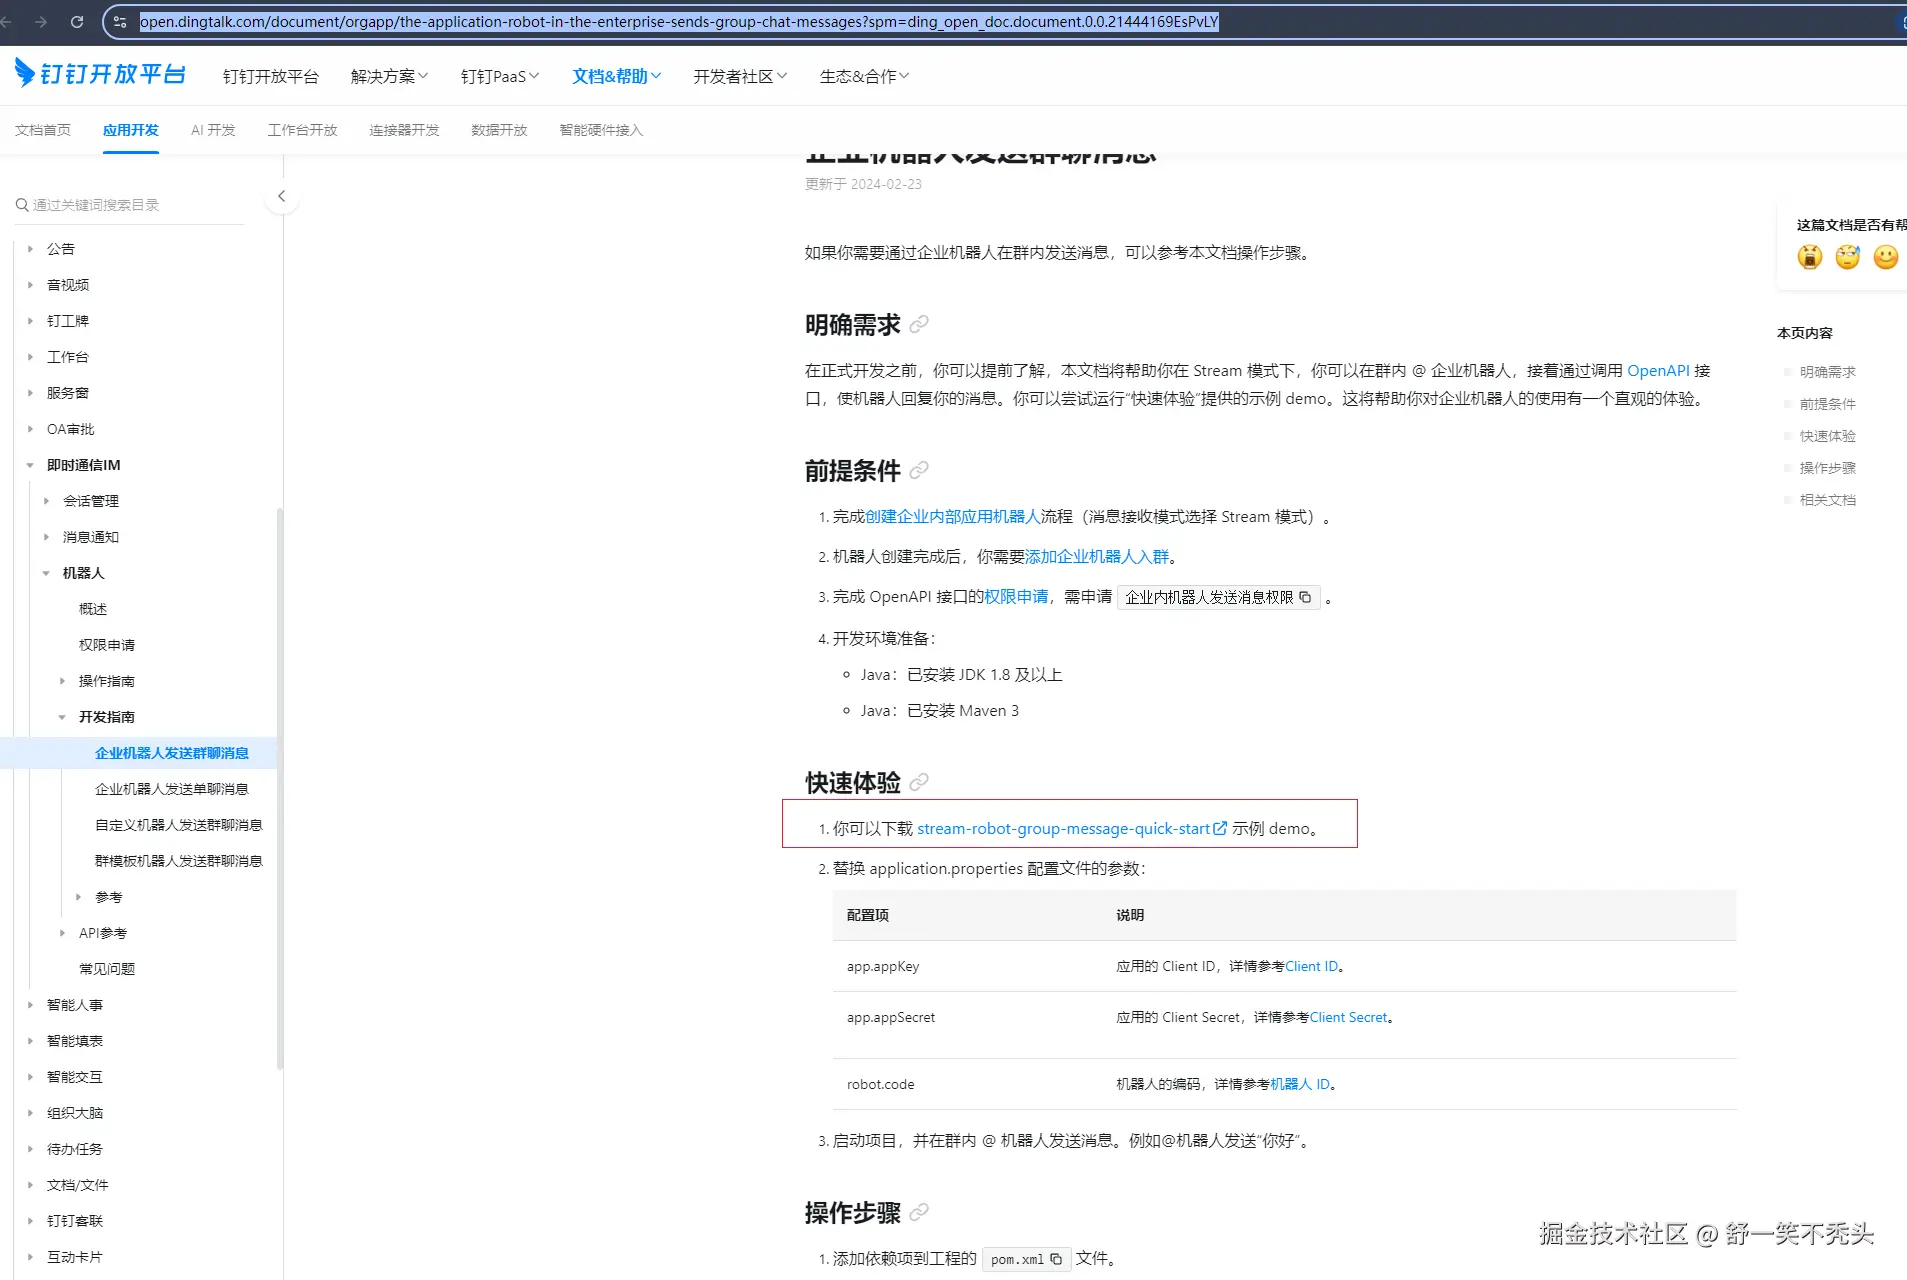Rate the page with the angry face emoji

1809,257
